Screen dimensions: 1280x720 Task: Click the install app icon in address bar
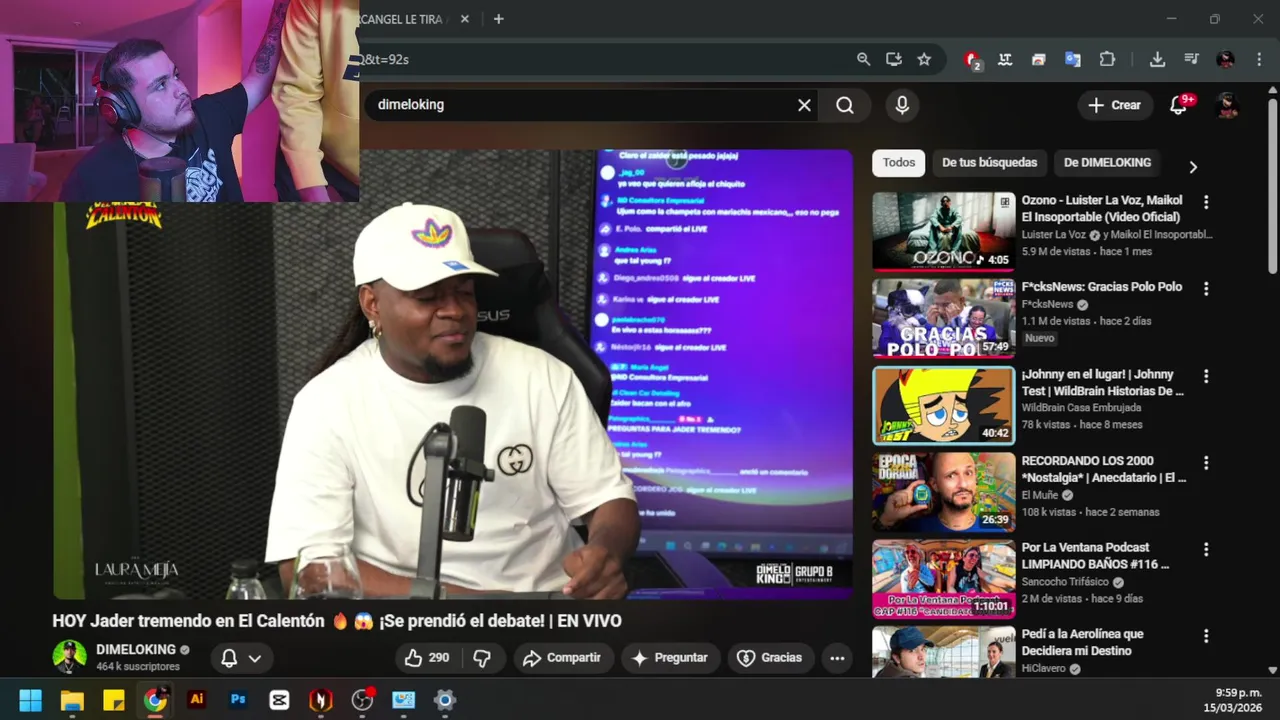point(894,59)
